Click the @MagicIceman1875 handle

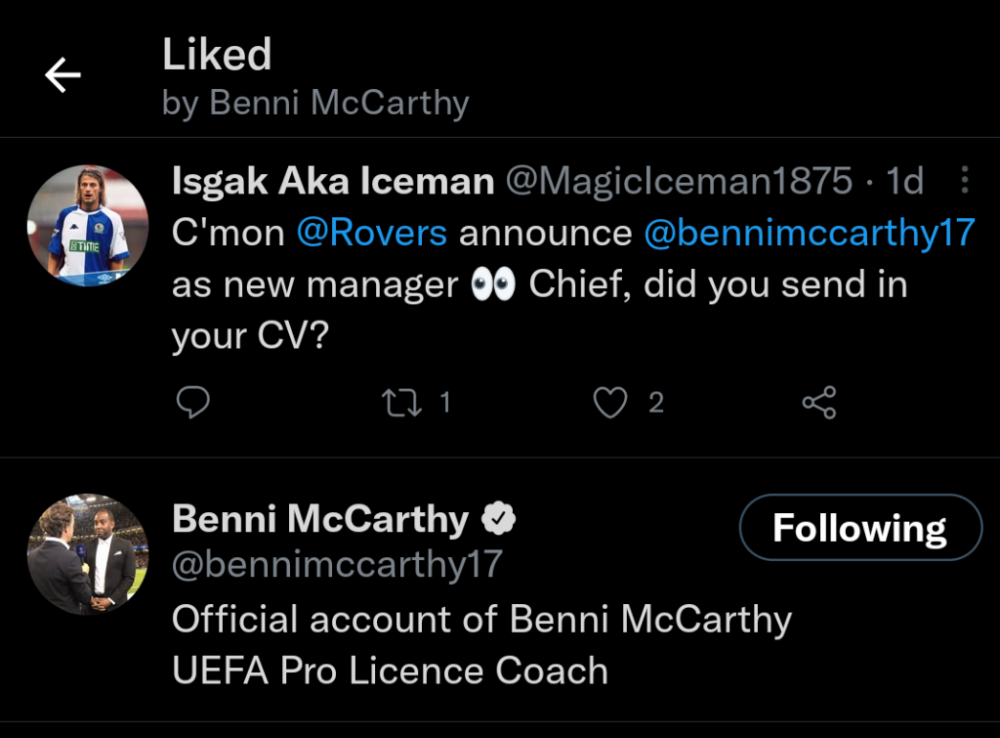(x=679, y=181)
